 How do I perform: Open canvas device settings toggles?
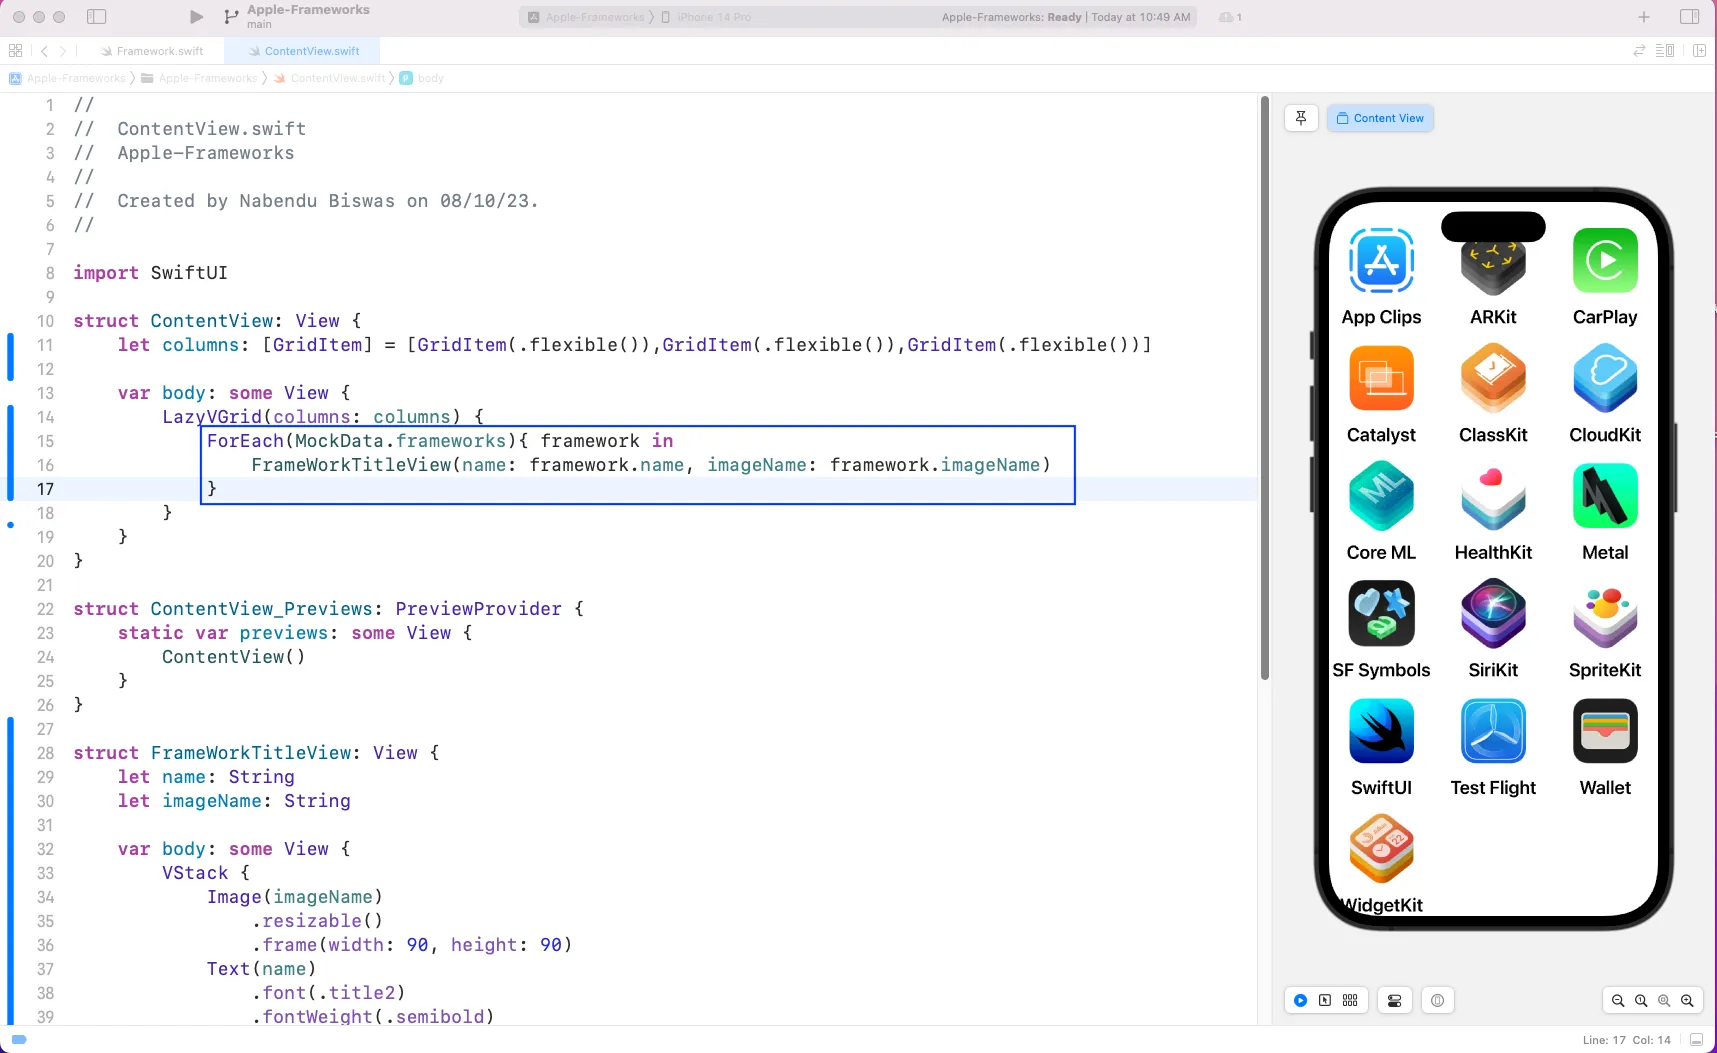[1395, 1000]
